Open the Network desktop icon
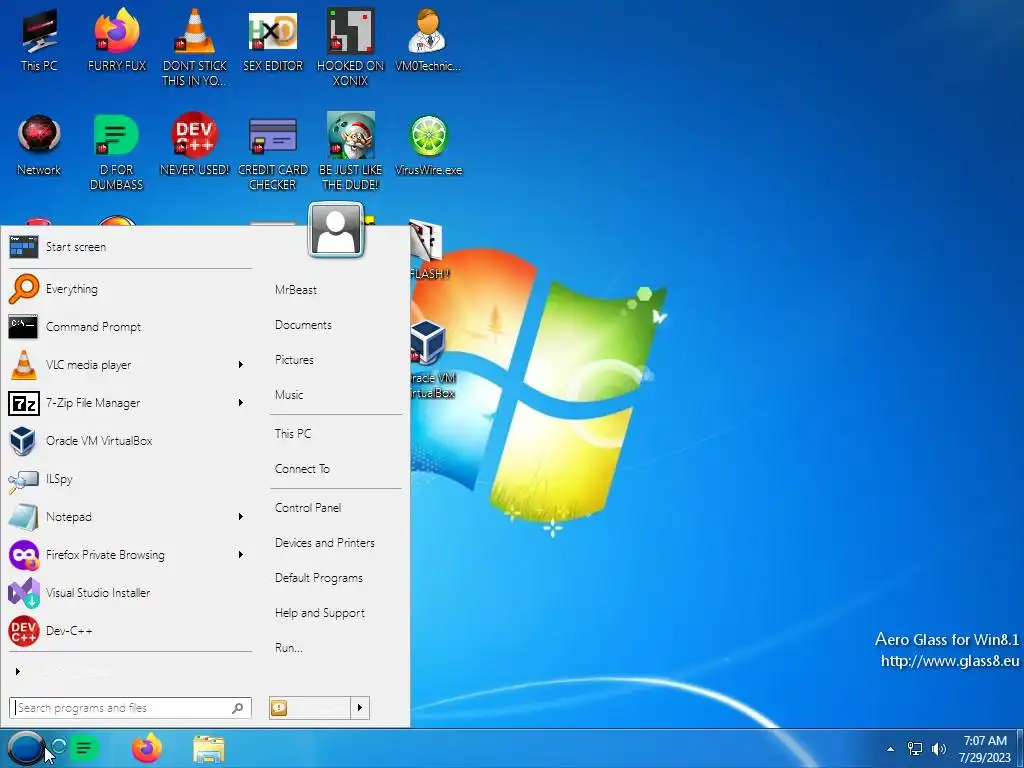This screenshot has width=1024, height=768. [x=39, y=145]
